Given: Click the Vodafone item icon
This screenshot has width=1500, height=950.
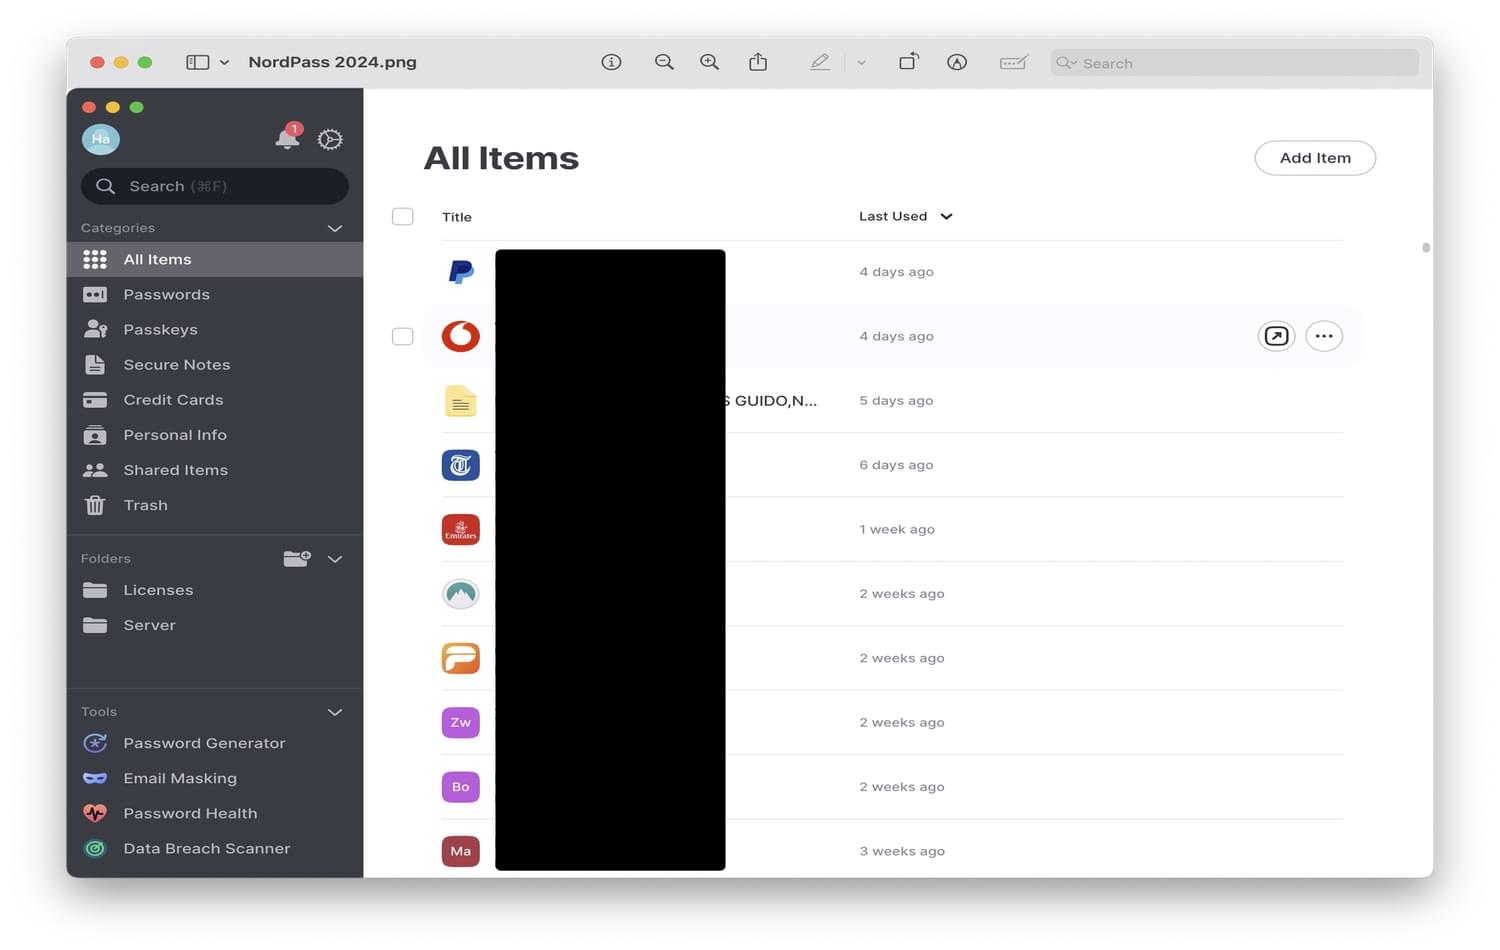Looking at the screenshot, I should [461, 336].
